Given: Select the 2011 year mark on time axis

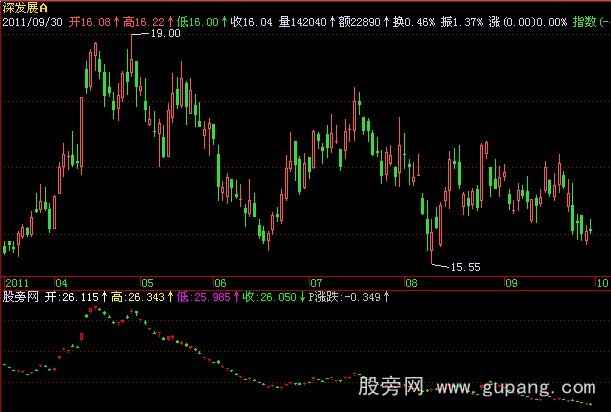Looking at the screenshot, I should coord(17,283).
